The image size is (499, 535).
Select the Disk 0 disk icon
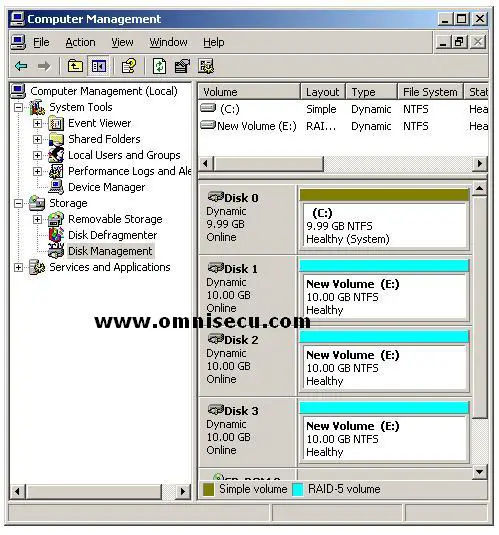215,197
